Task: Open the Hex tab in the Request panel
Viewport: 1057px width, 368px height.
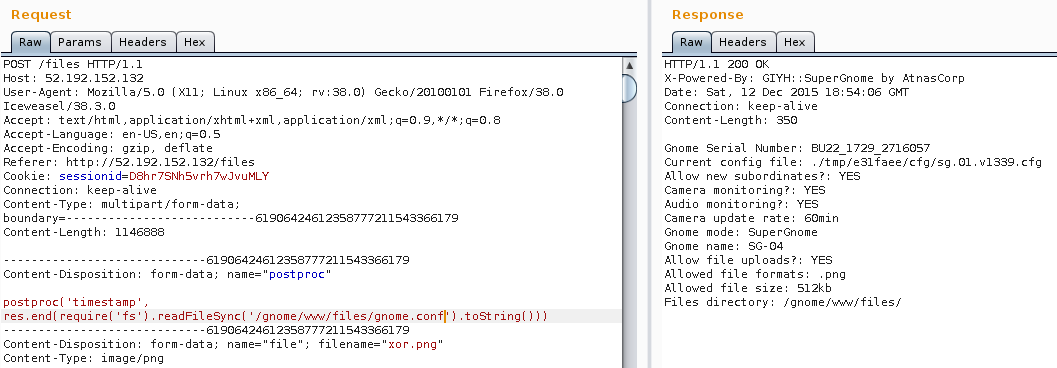Action: tap(195, 42)
